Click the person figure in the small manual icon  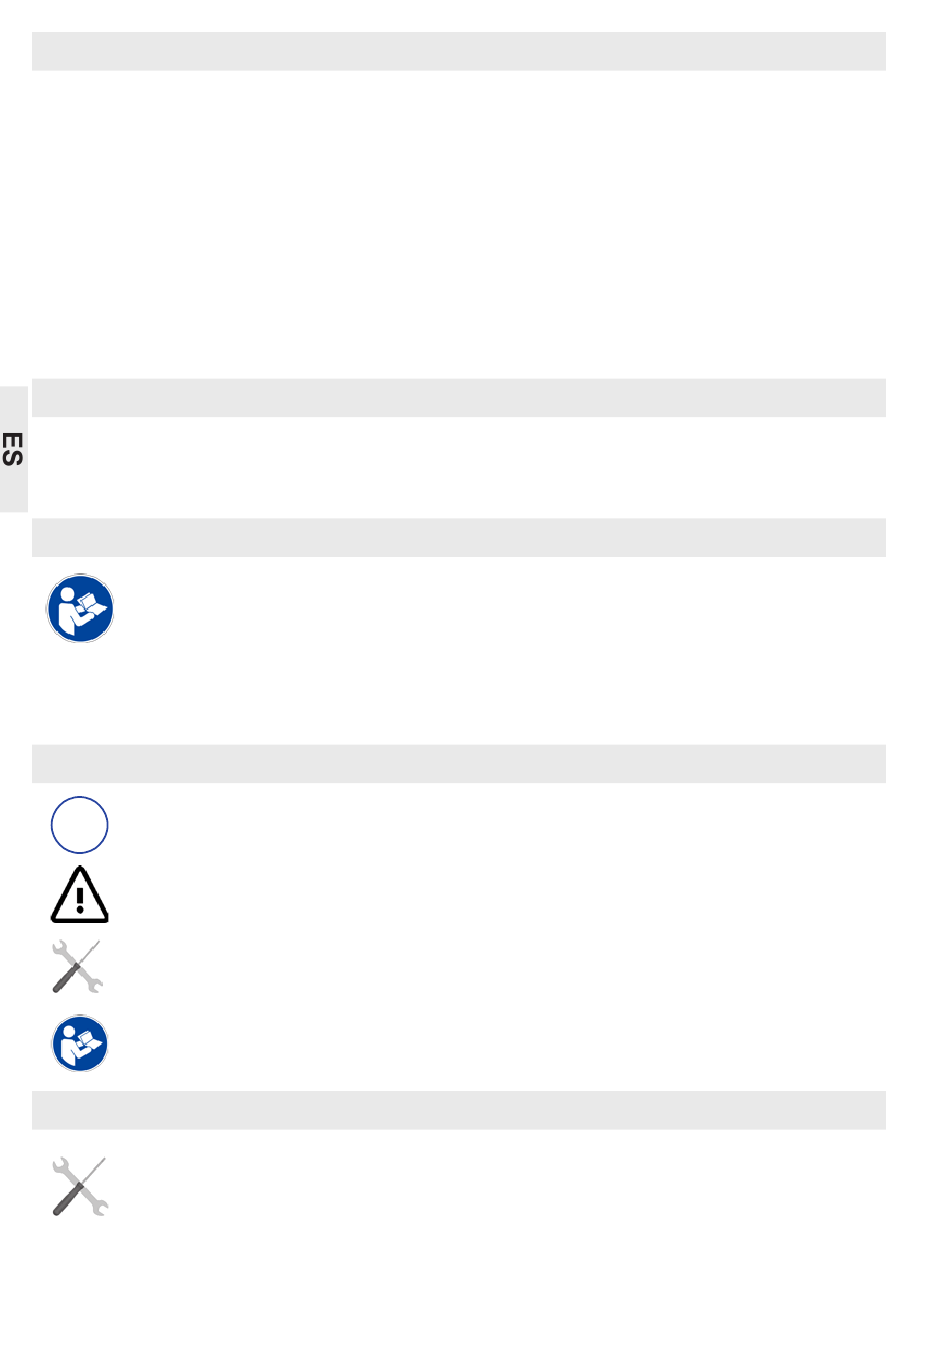click(68, 1043)
